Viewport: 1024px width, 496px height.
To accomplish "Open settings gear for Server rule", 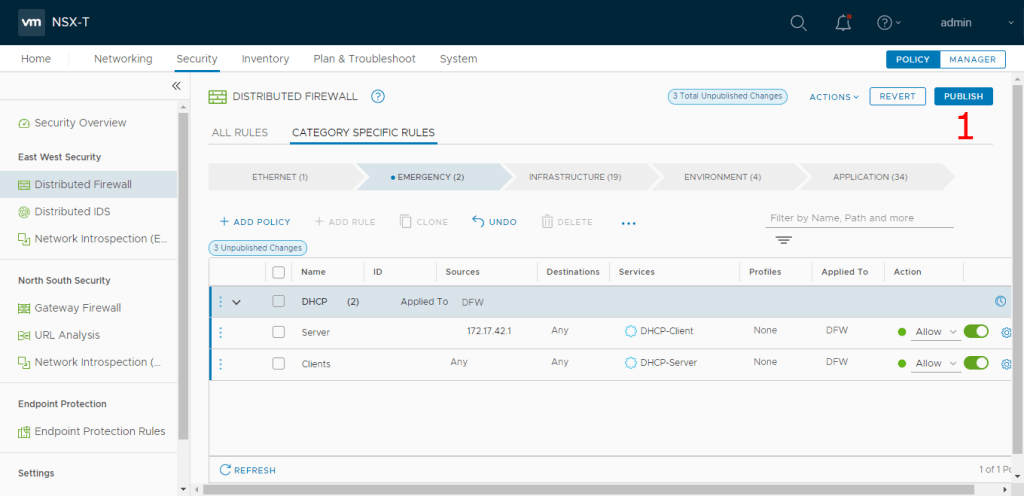I will tap(1006, 332).
